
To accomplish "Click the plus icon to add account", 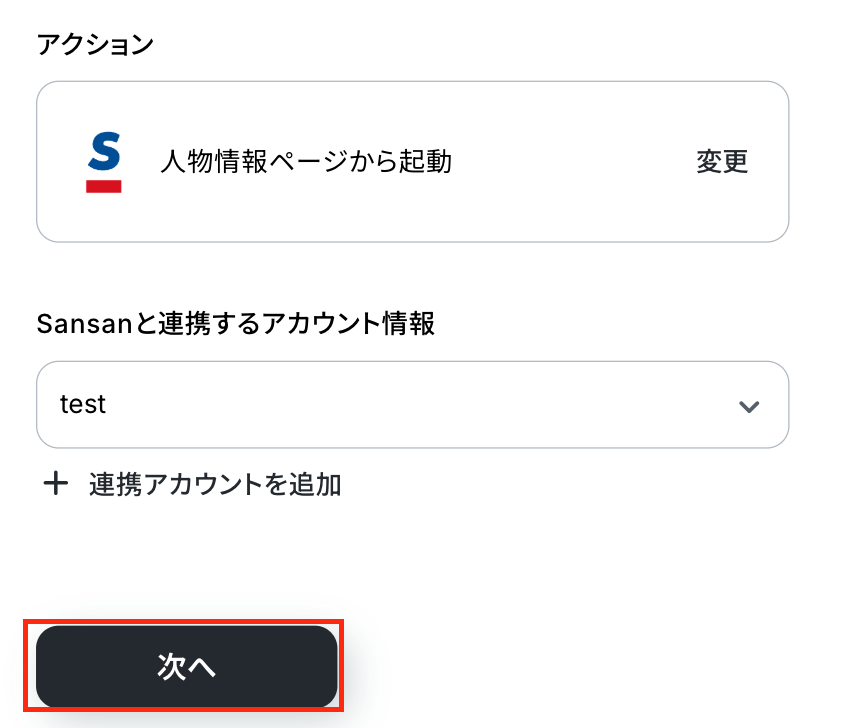I will point(56,484).
